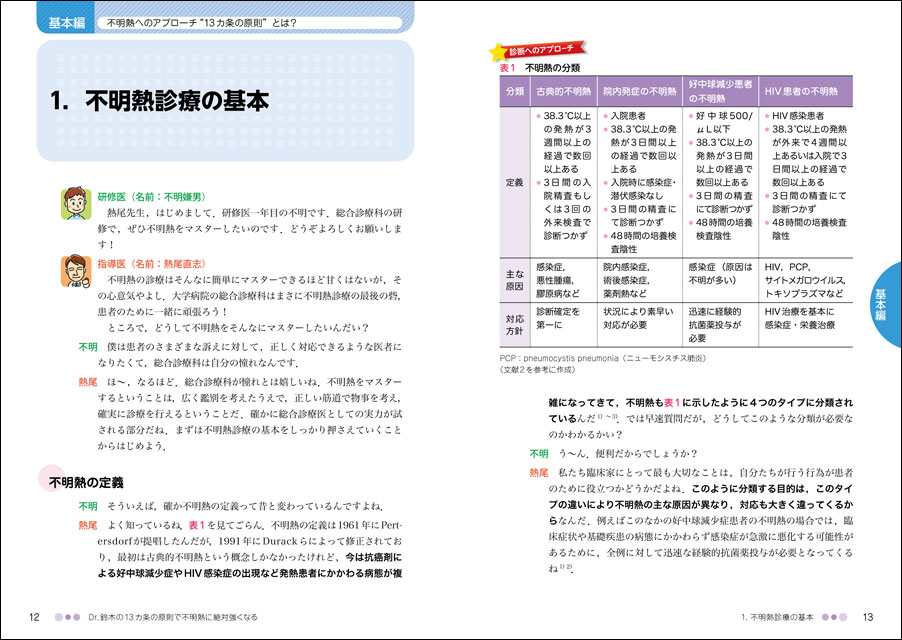Click the 古典的不明熱 table column header
The image size is (902, 640).
point(562,91)
